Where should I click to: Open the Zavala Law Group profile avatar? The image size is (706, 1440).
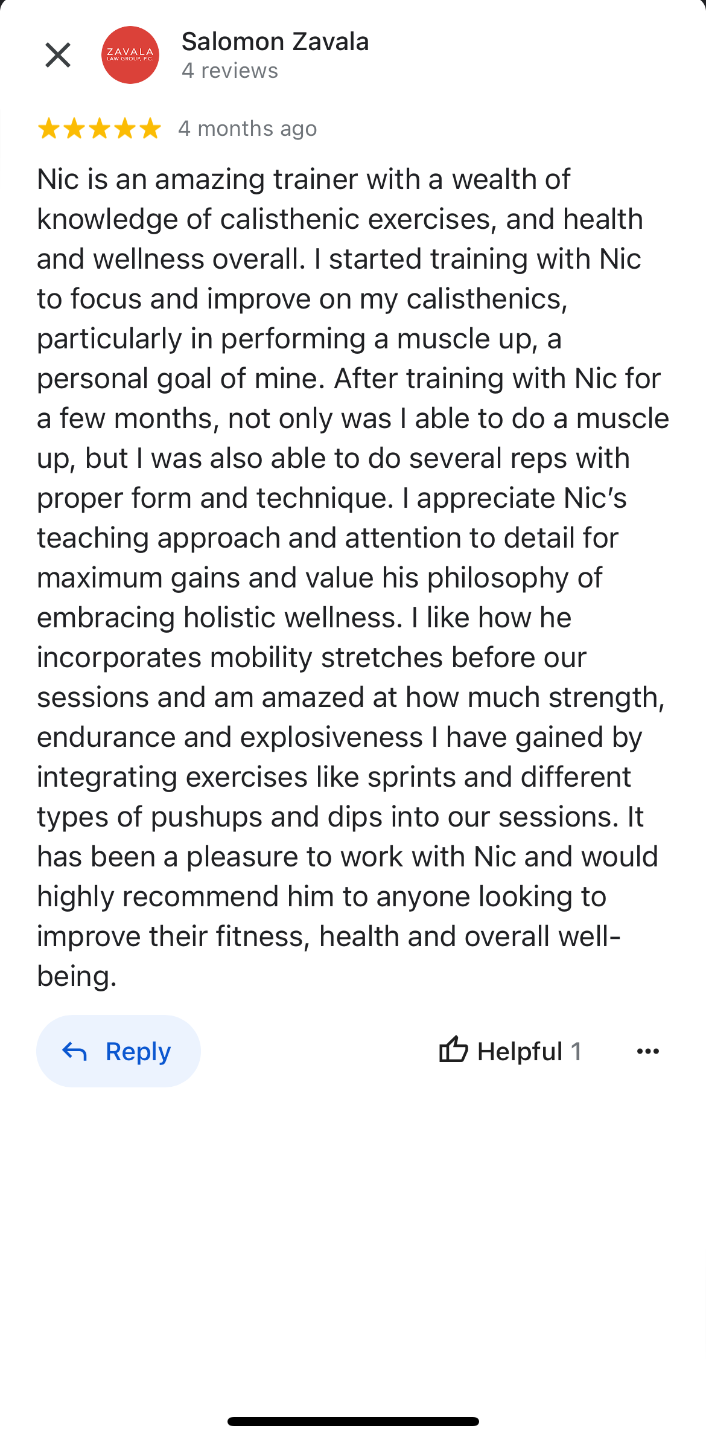click(130, 55)
